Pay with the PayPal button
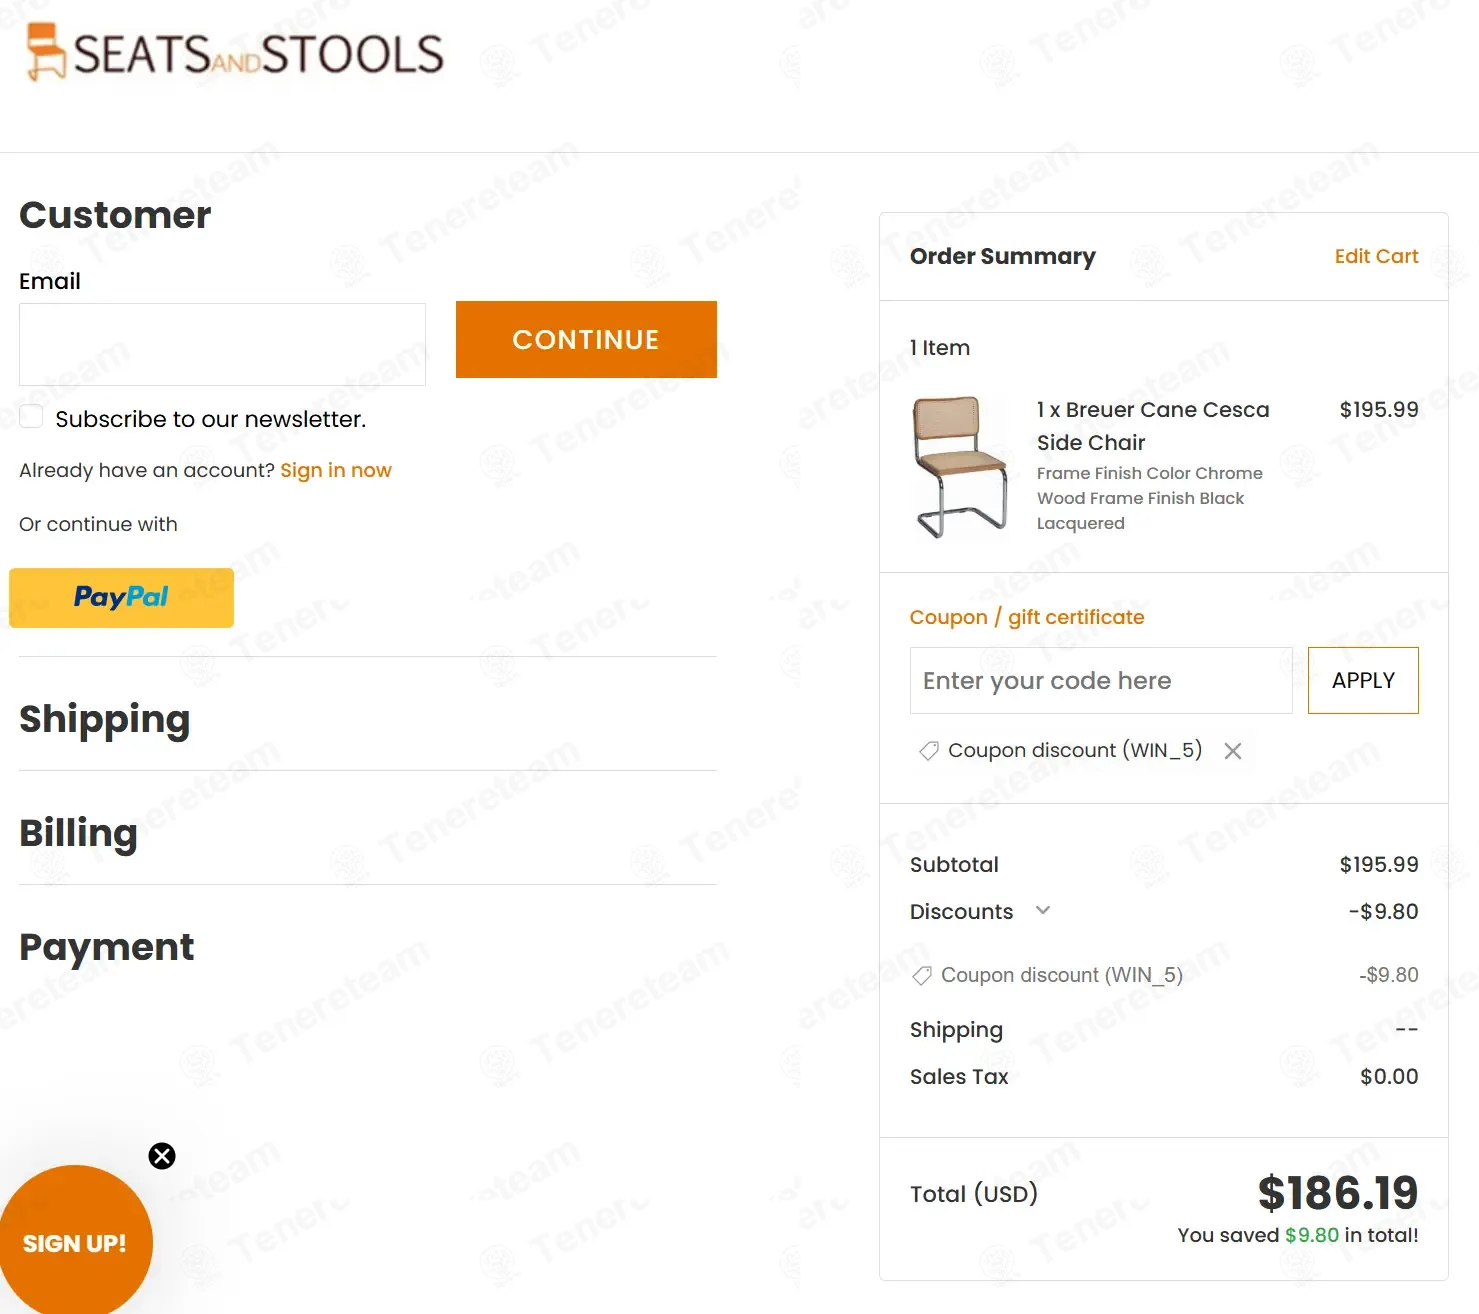 point(121,598)
